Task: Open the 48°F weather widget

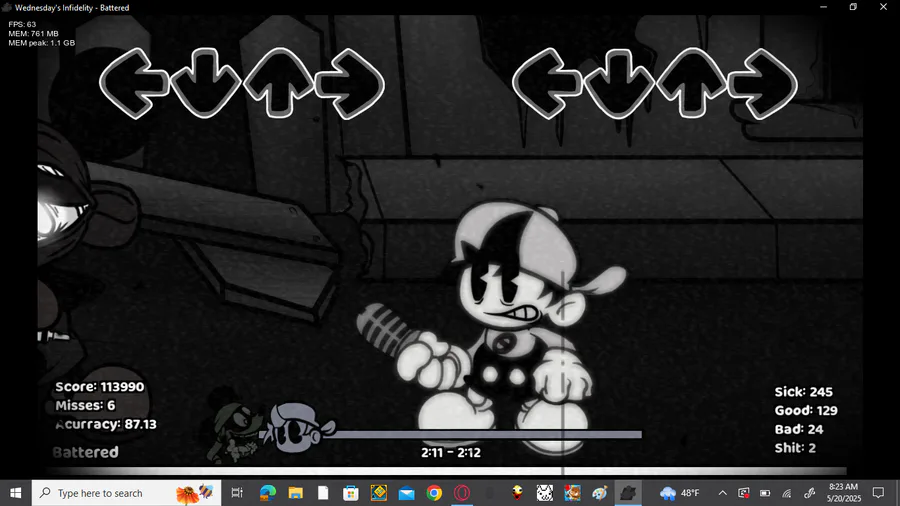Action: (x=680, y=493)
